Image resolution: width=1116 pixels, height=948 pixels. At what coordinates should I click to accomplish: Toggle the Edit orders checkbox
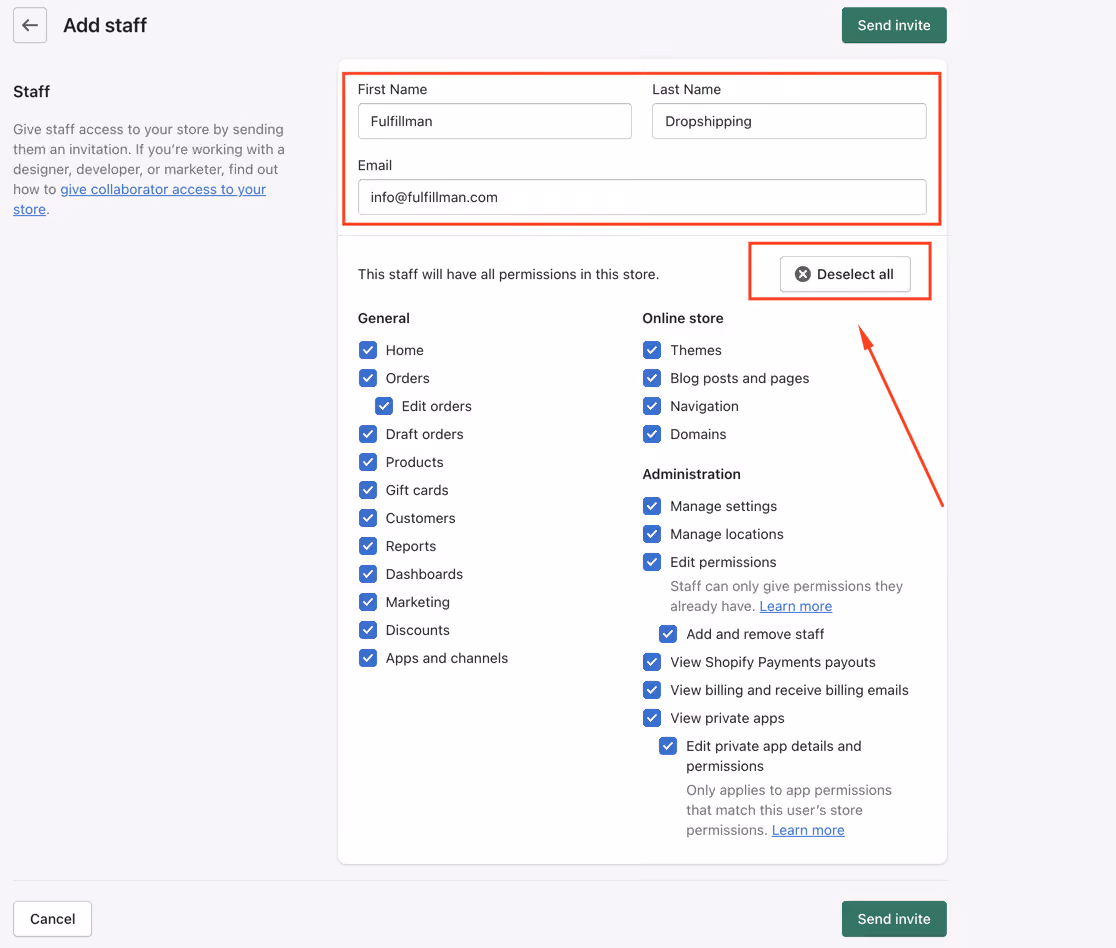click(384, 406)
